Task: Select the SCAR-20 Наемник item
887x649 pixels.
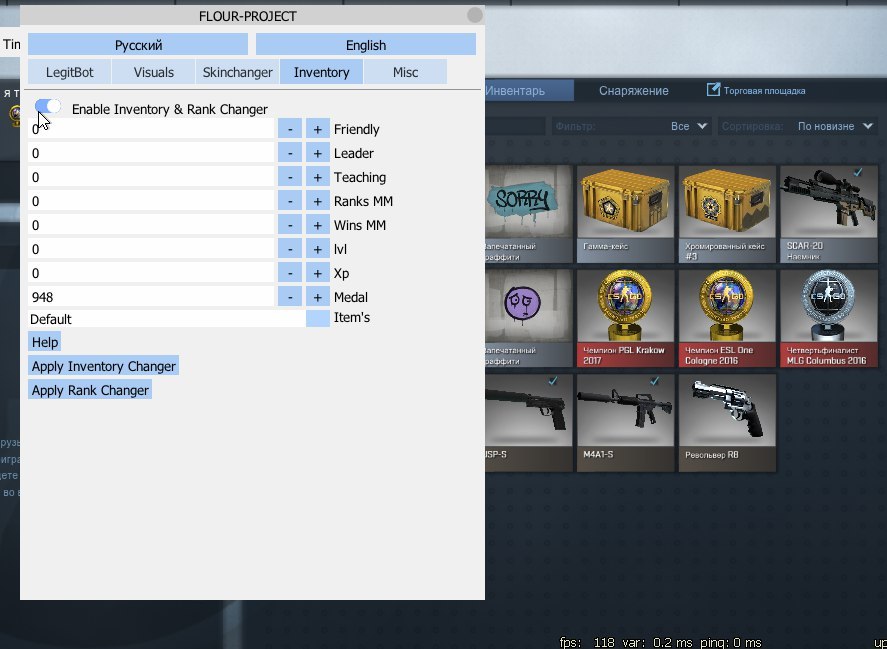Action: click(x=829, y=214)
